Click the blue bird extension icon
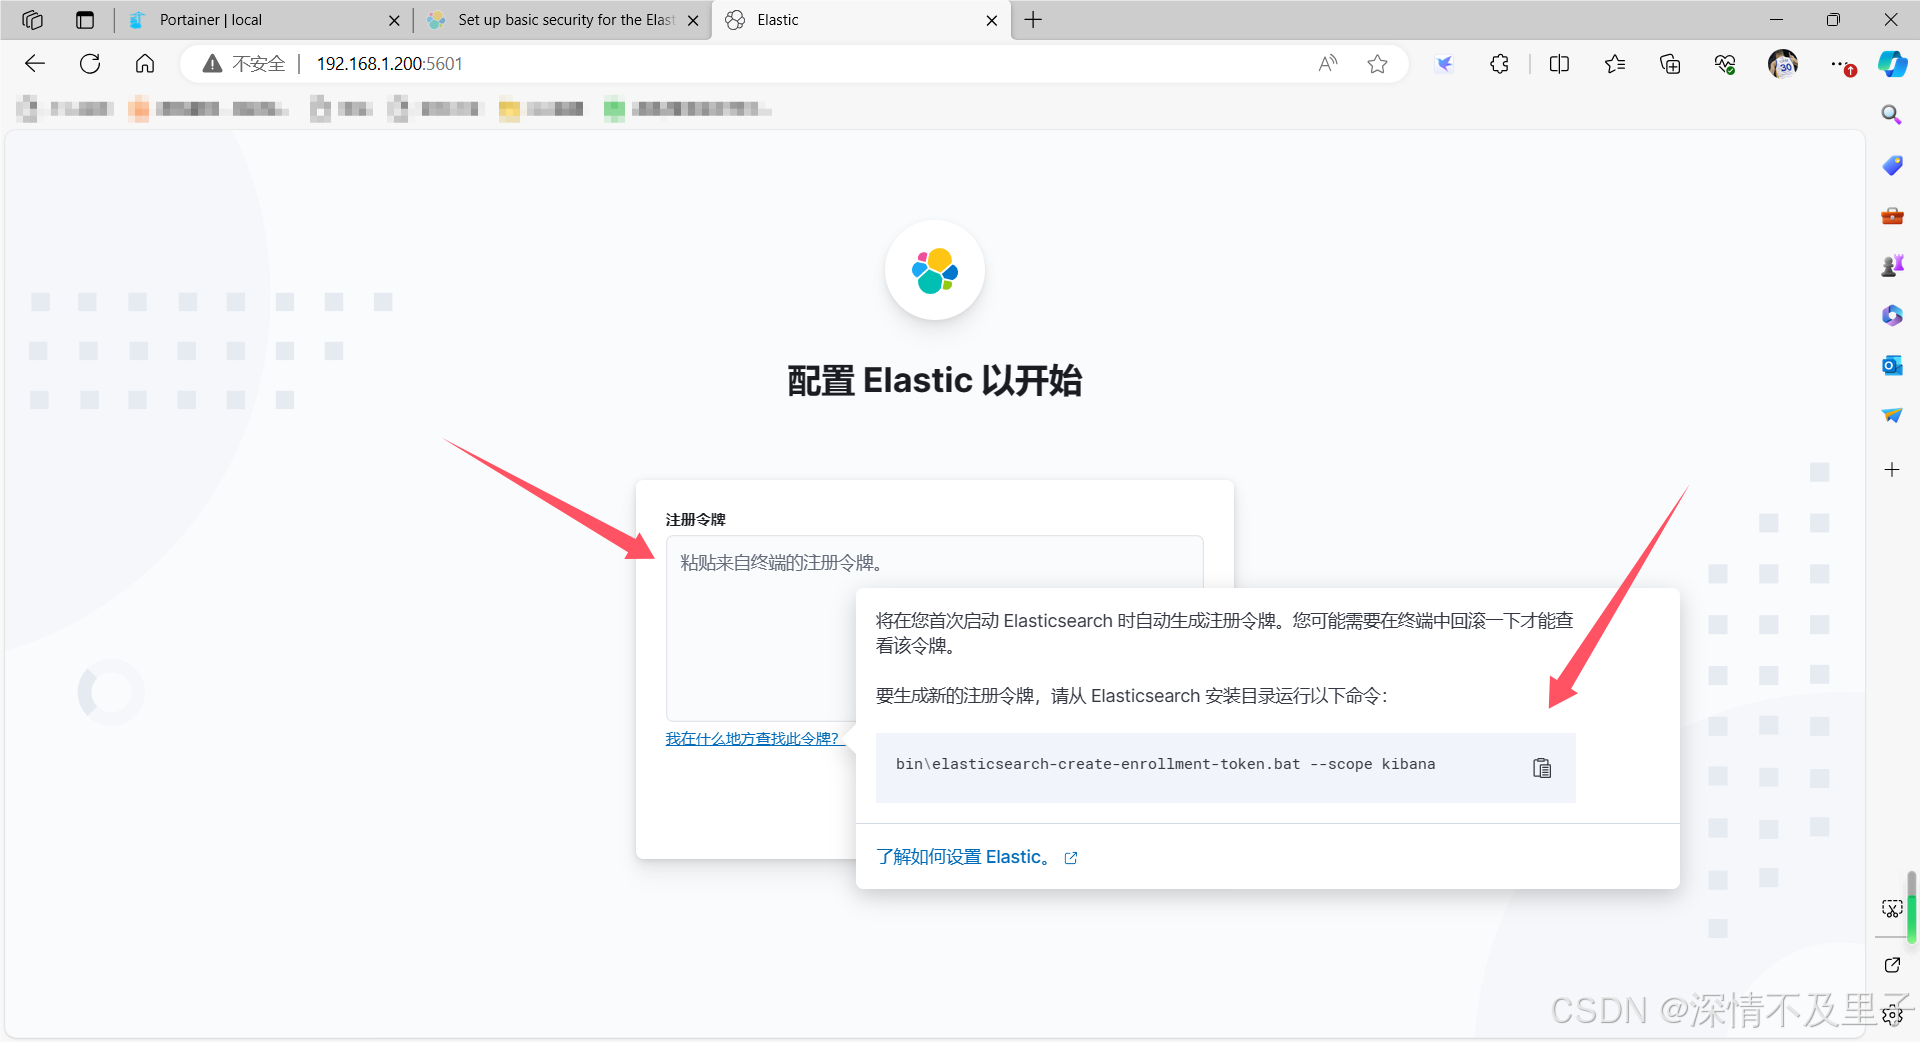The height and width of the screenshot is (1042, 1920). click(x=1444, y=64)
